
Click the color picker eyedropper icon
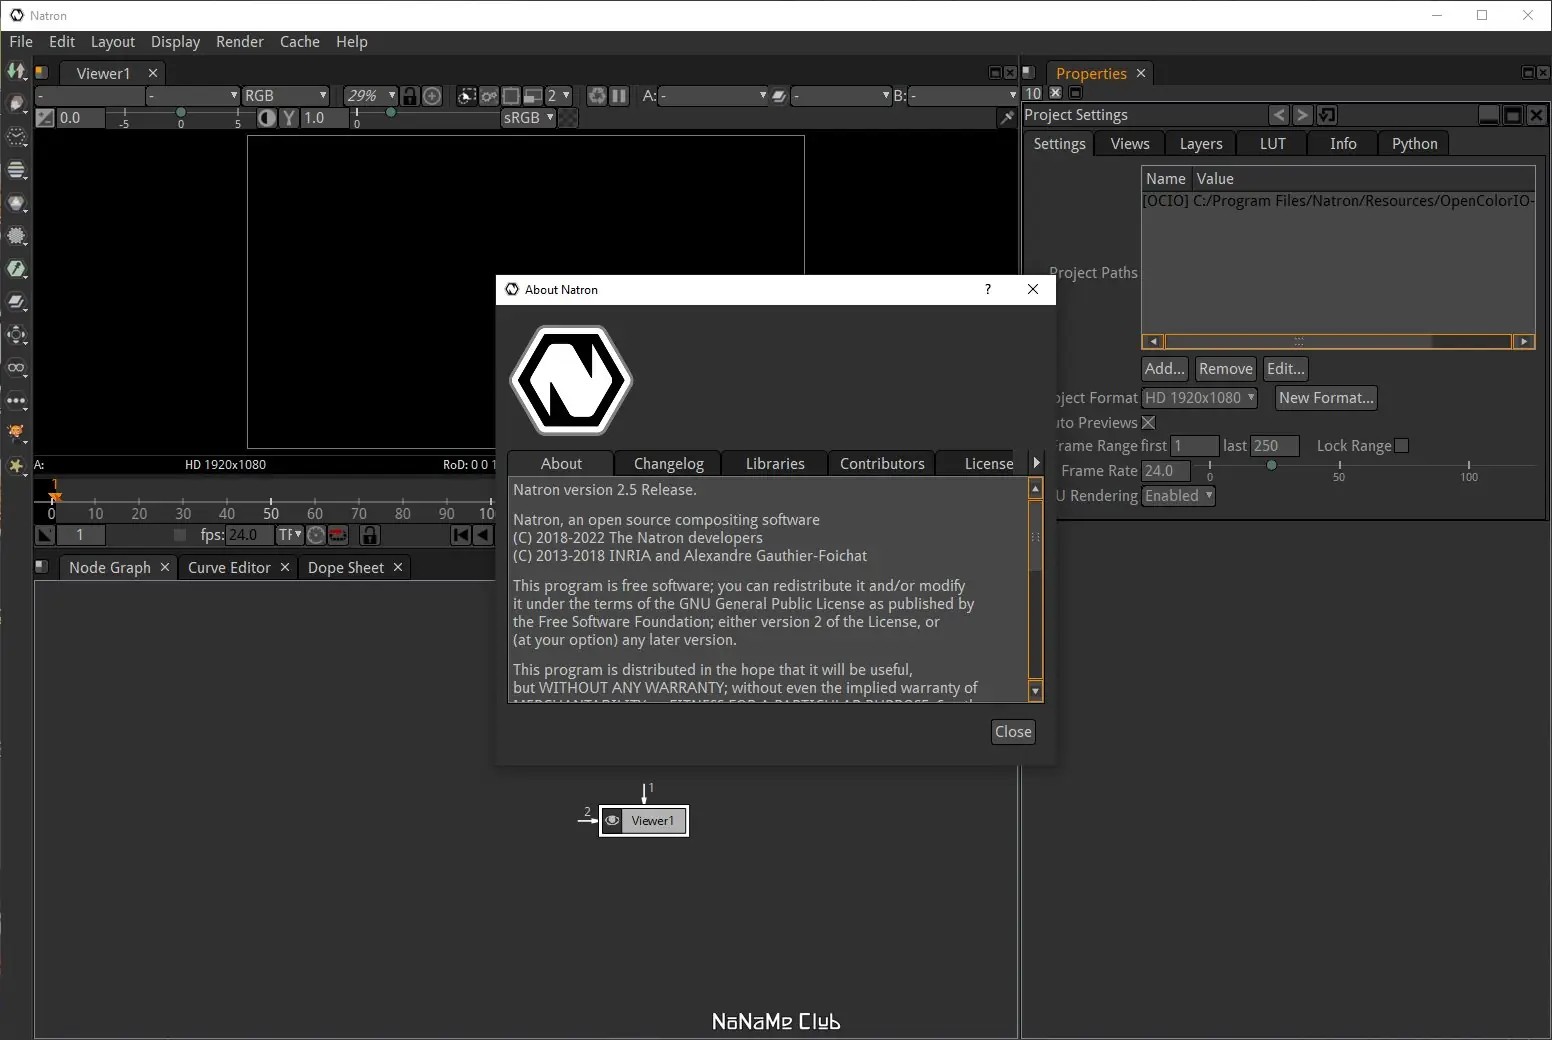[1007, 118]
